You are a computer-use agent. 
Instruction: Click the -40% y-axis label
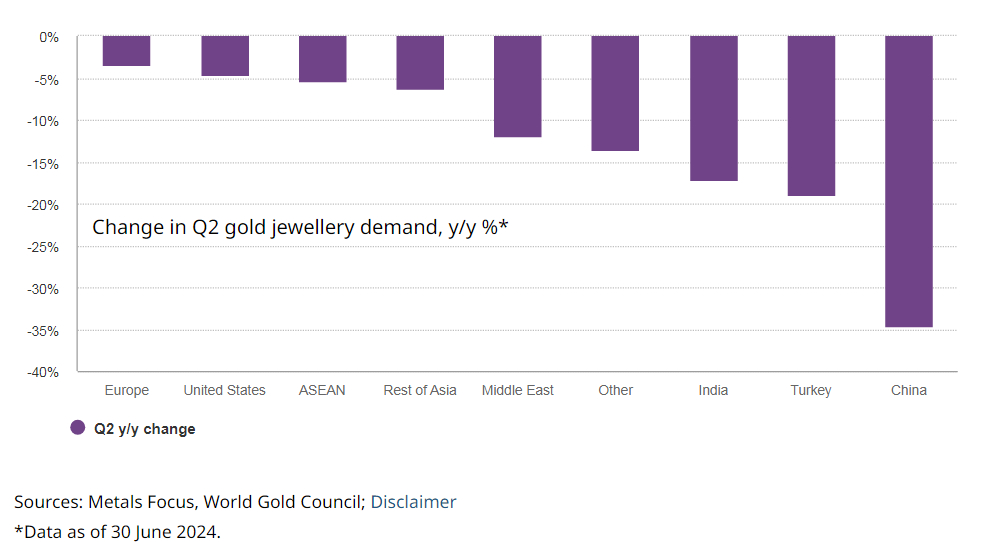coord(44,372)
